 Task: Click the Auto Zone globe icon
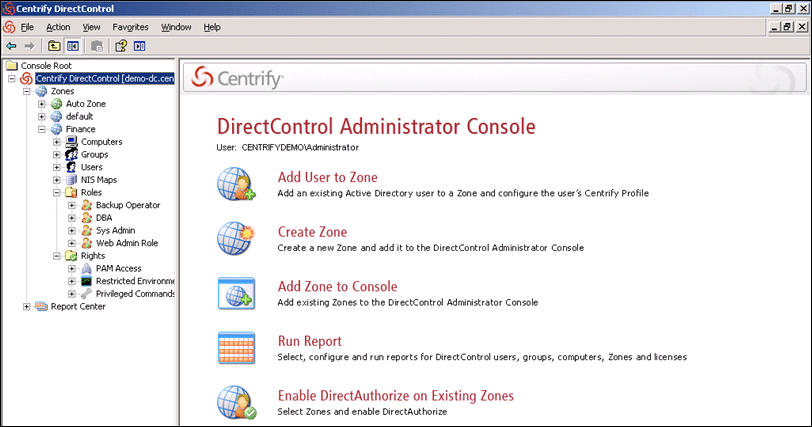(x=56, y=104)
